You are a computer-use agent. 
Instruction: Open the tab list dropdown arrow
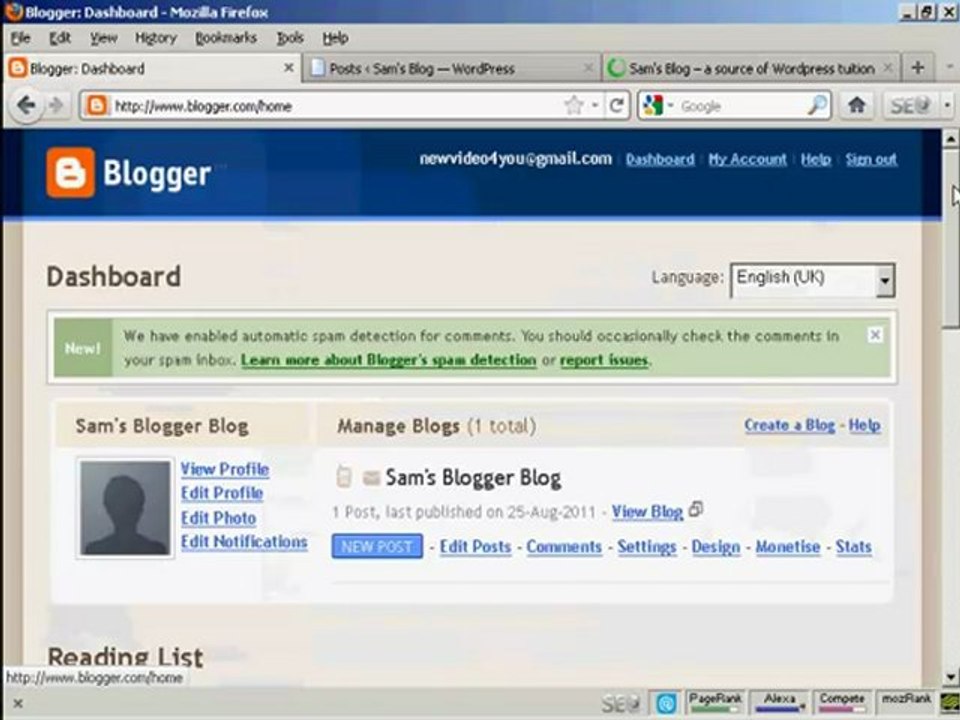pos(950,67)
